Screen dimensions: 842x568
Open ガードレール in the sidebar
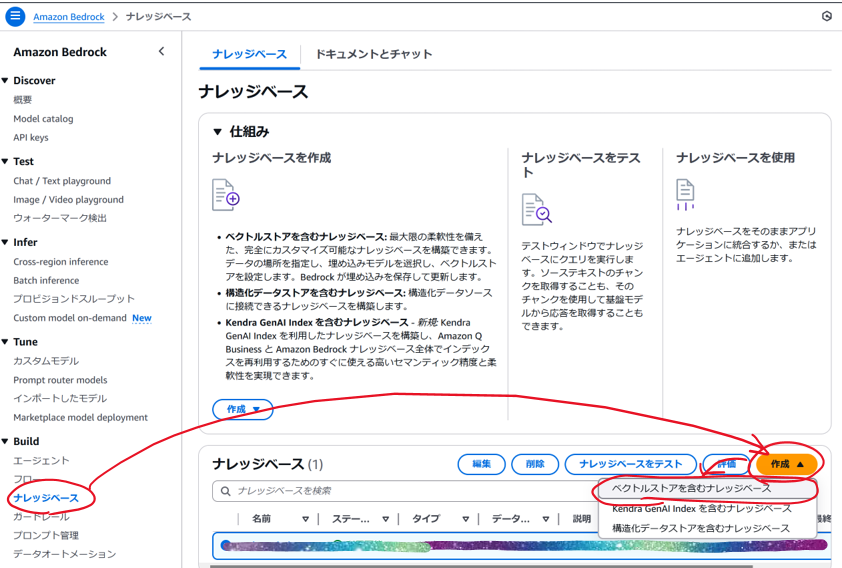click(x=41, y=517)
